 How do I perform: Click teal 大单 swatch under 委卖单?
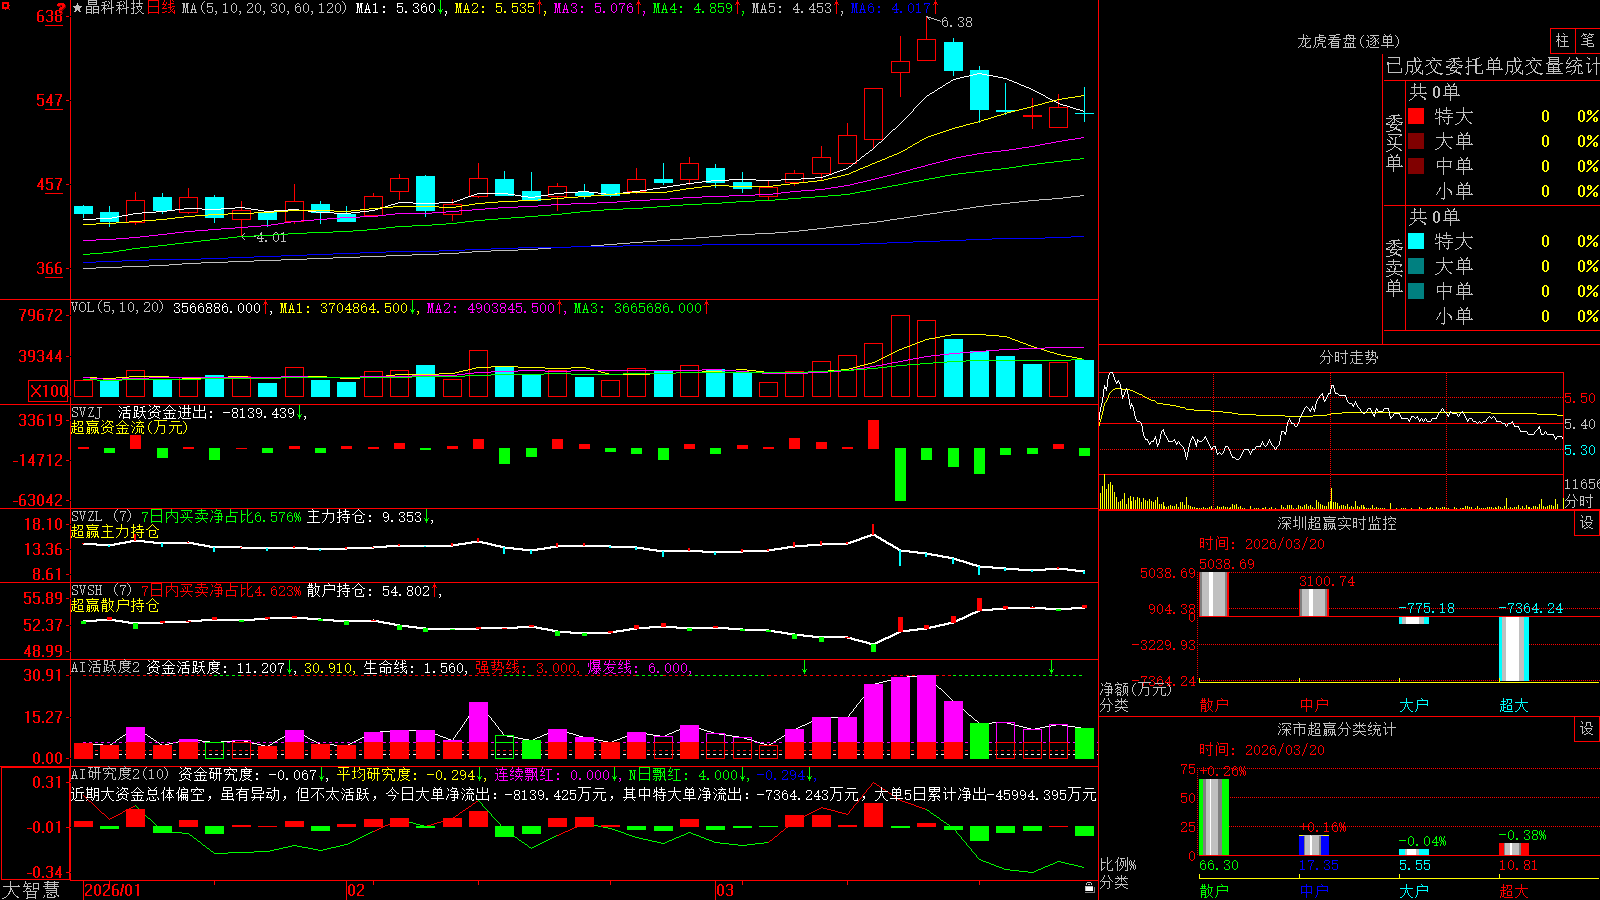tap(1416, 266)
